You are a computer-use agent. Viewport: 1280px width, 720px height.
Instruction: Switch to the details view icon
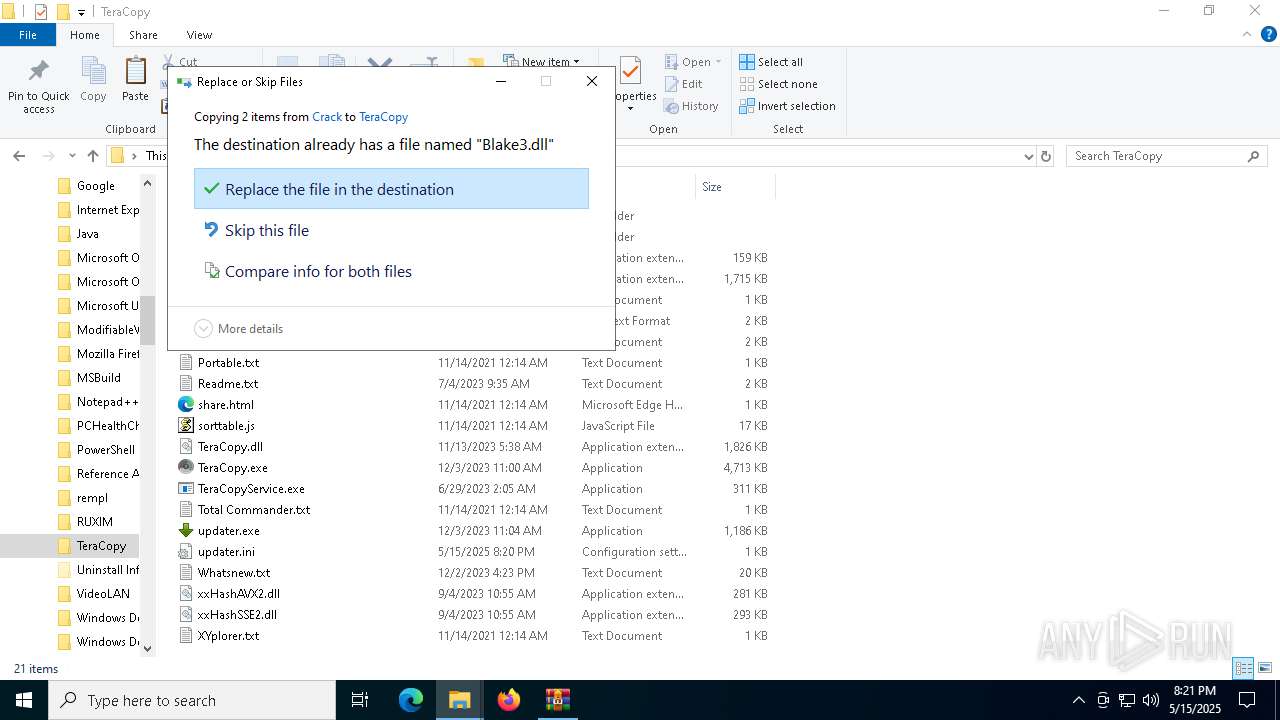click(1243, 668)
